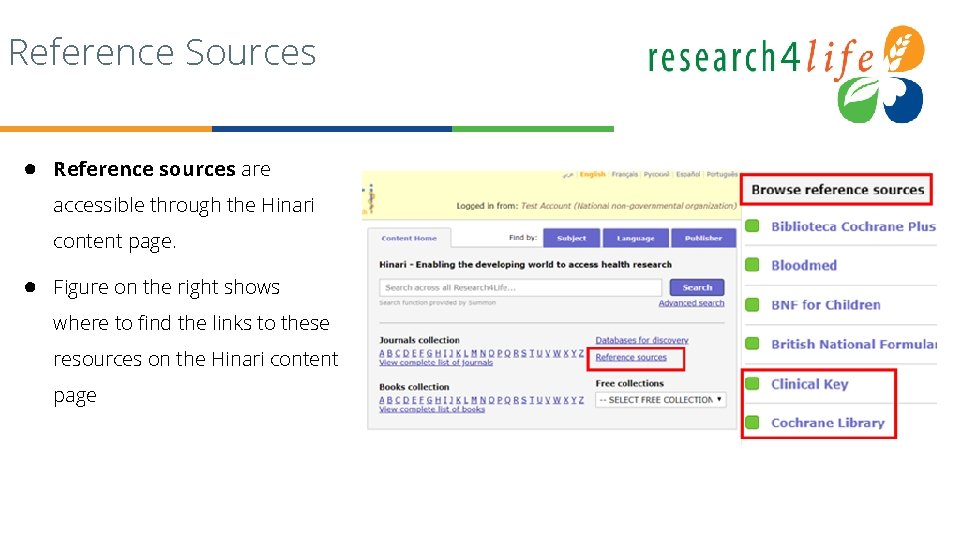Open the Databases for discovery link
Screen dimensions: 960x540
click(642, 340)
